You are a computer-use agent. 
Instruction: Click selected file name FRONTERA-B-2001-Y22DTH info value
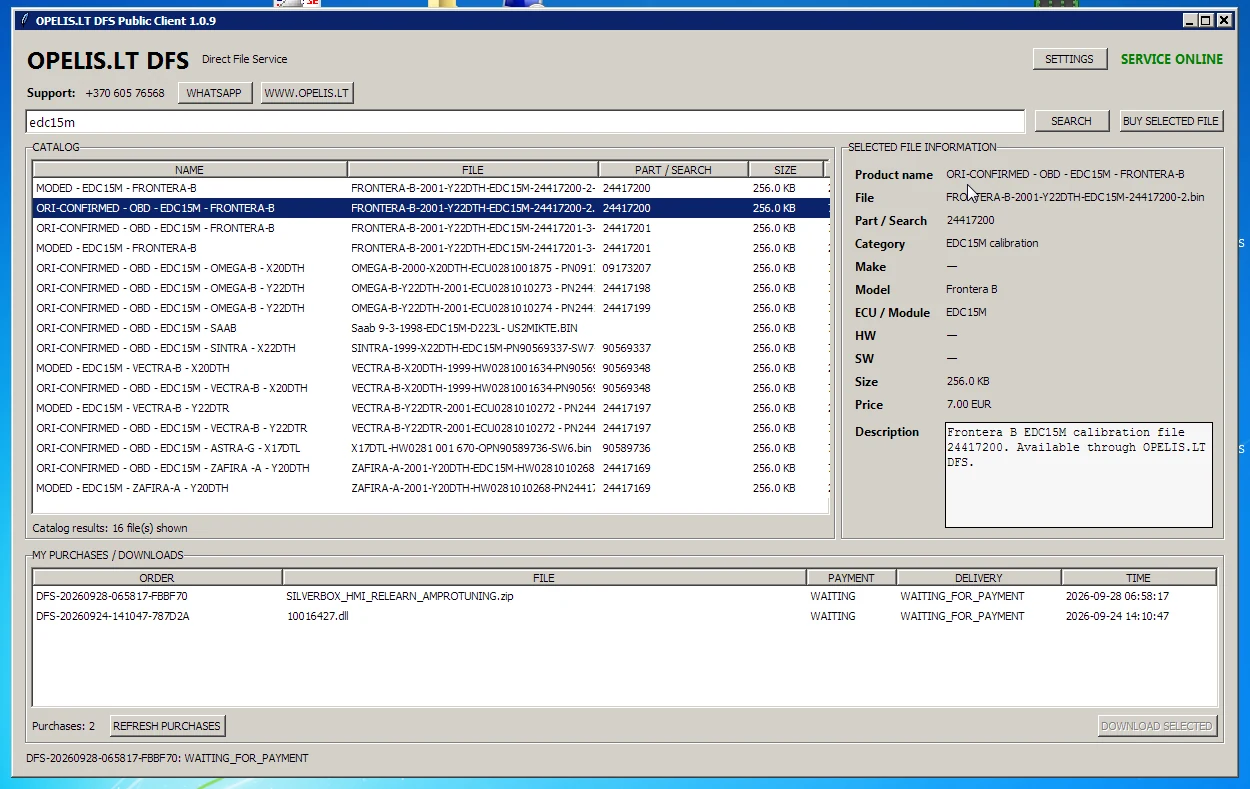[x=1075, y=197]
